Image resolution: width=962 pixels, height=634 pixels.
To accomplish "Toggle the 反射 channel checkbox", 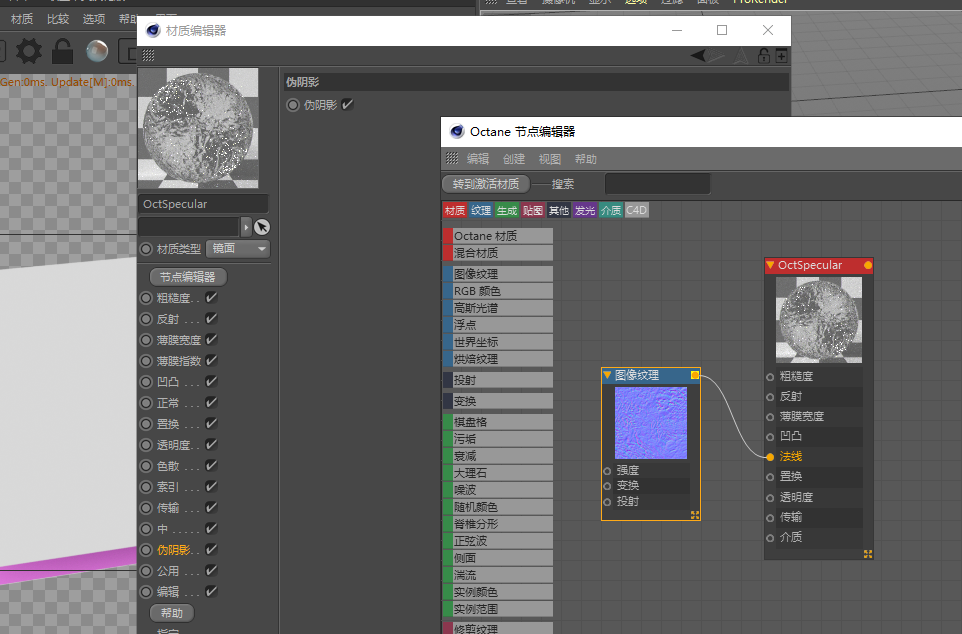I will coord(211,319).
